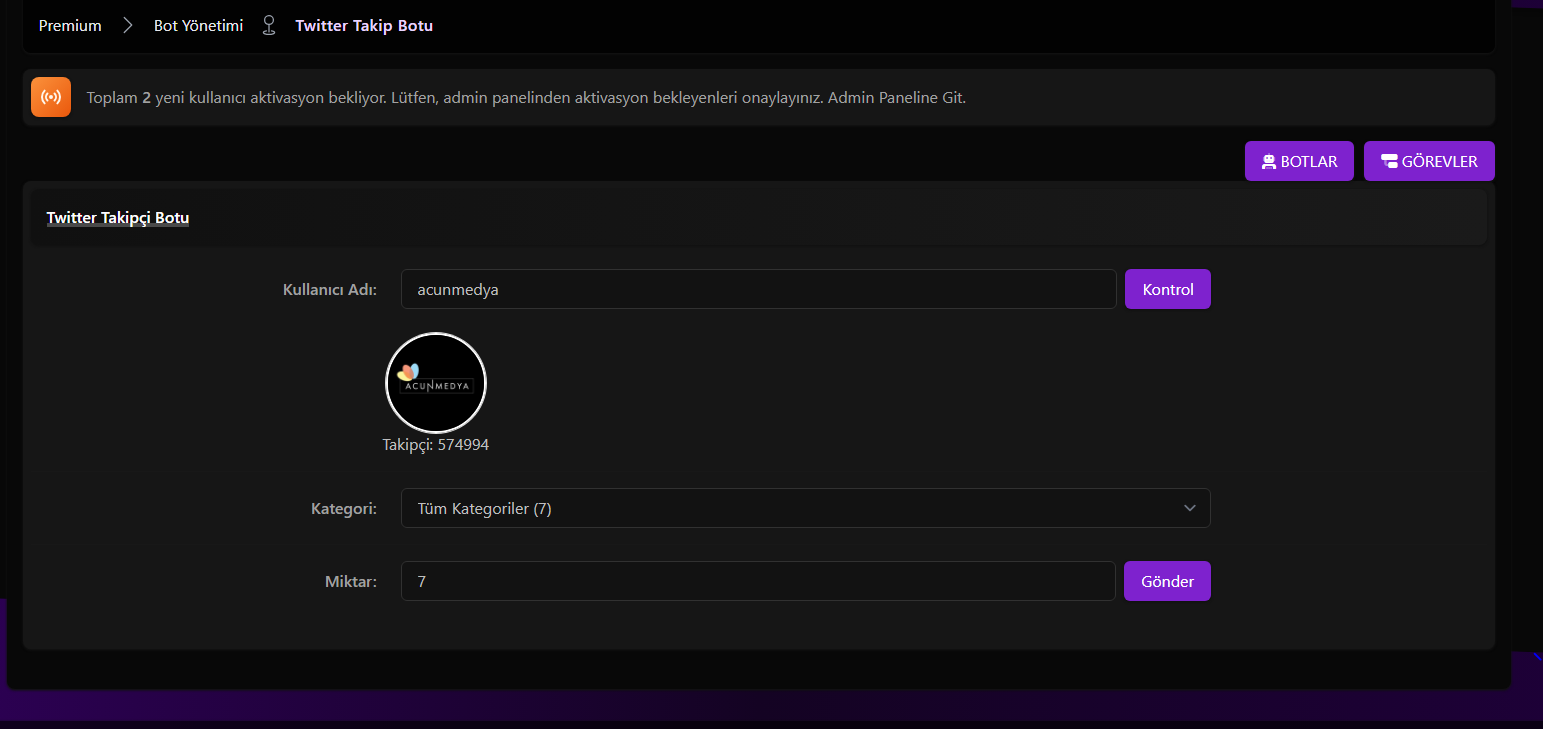Click the tasks icon on GÖREVLER button

click(x=1389, y=162)
